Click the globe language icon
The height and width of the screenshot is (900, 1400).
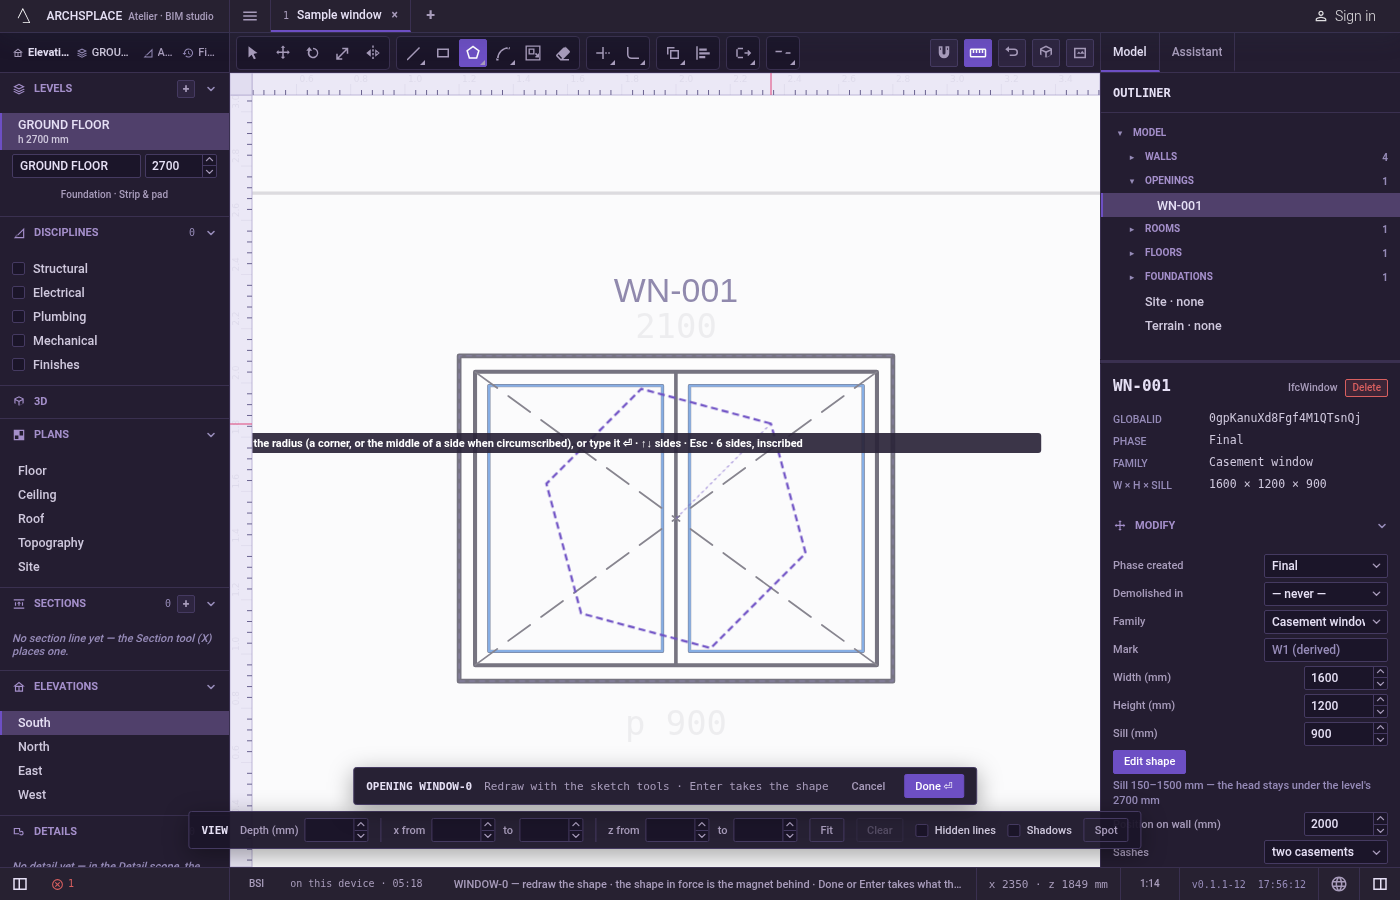pyautogui.click(x=1339, y=884)
